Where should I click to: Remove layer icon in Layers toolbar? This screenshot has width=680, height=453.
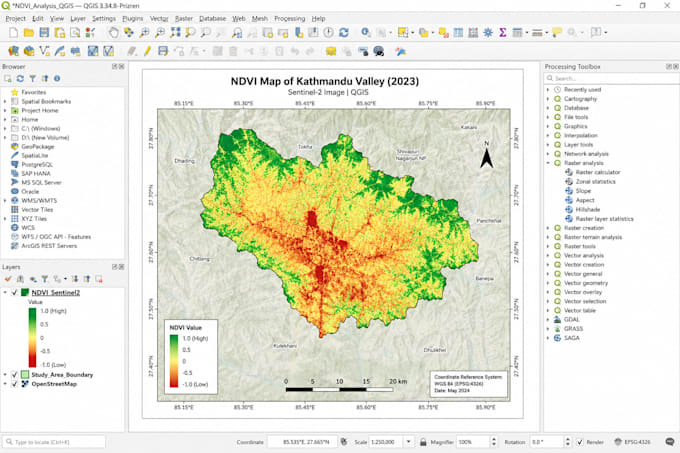point(99,279)
